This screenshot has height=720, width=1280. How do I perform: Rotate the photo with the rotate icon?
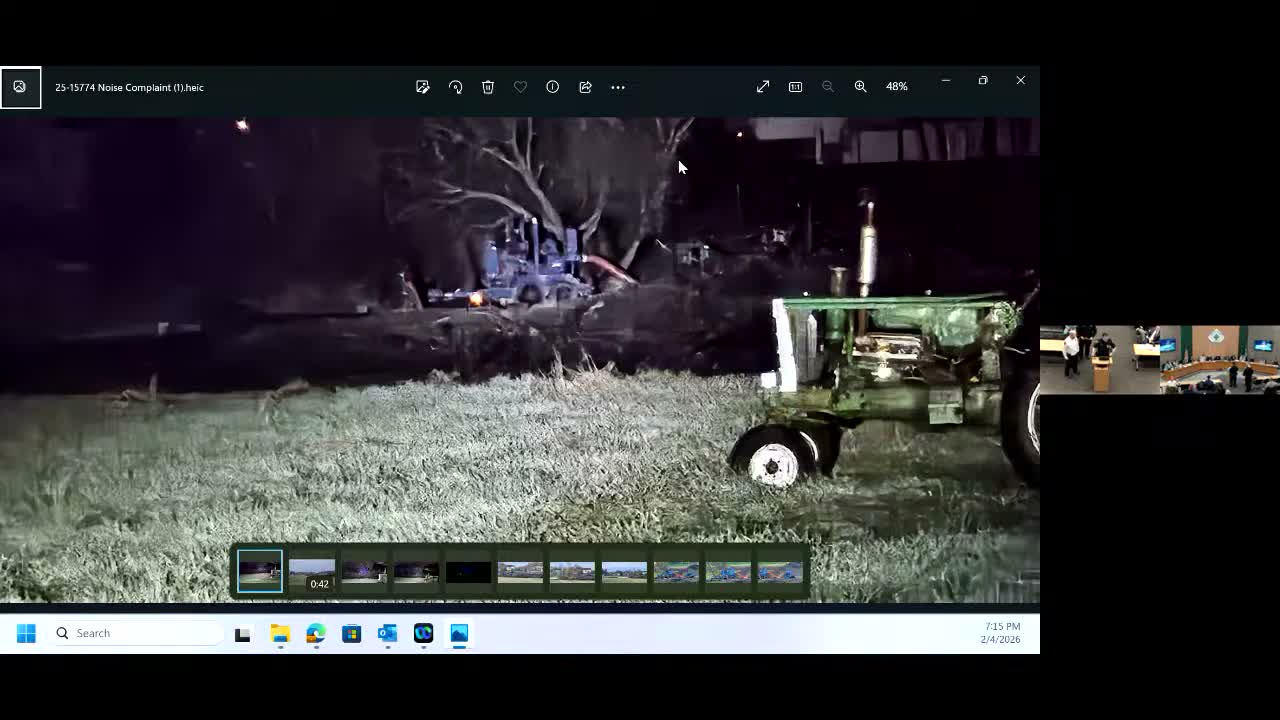point(455,87)
